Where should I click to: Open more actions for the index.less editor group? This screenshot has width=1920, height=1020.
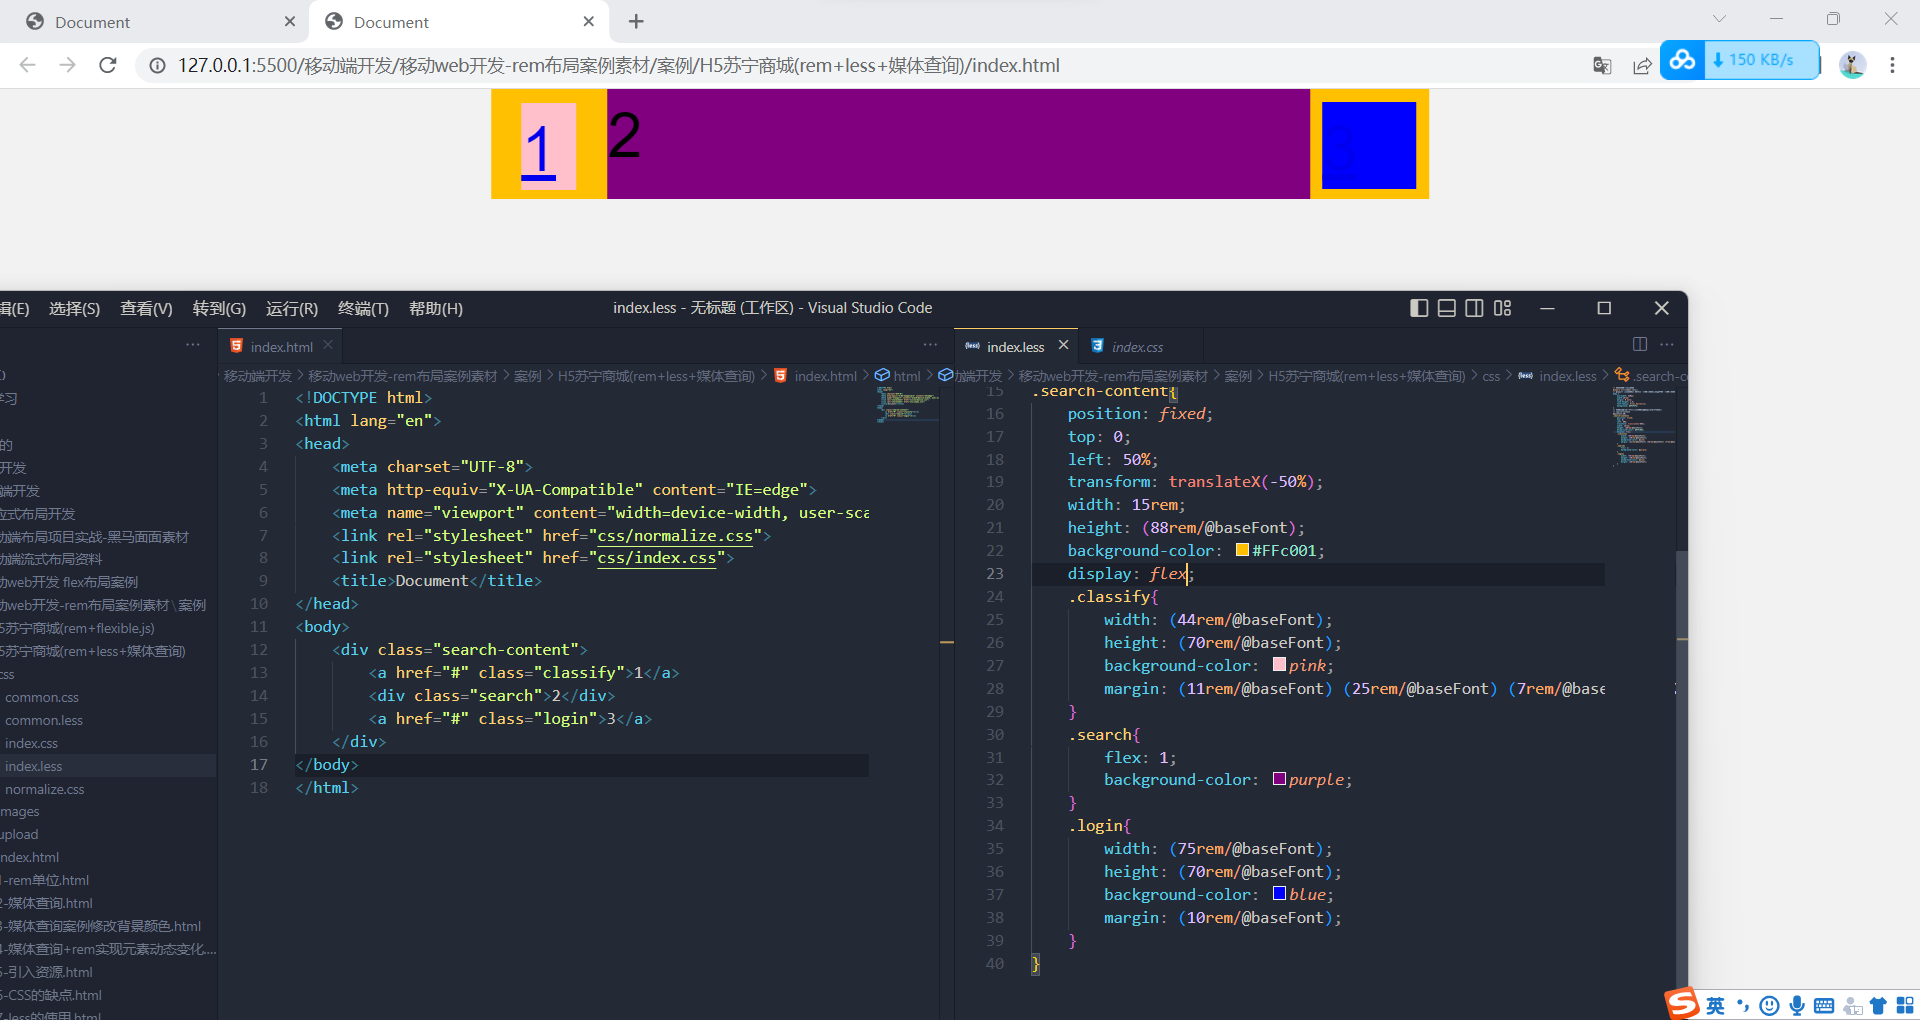1667,344
